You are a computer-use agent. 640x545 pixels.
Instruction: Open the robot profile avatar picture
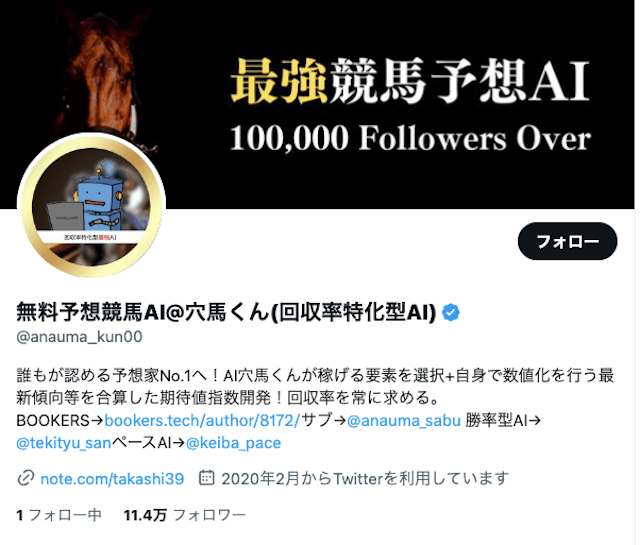[x=91, y=205]
